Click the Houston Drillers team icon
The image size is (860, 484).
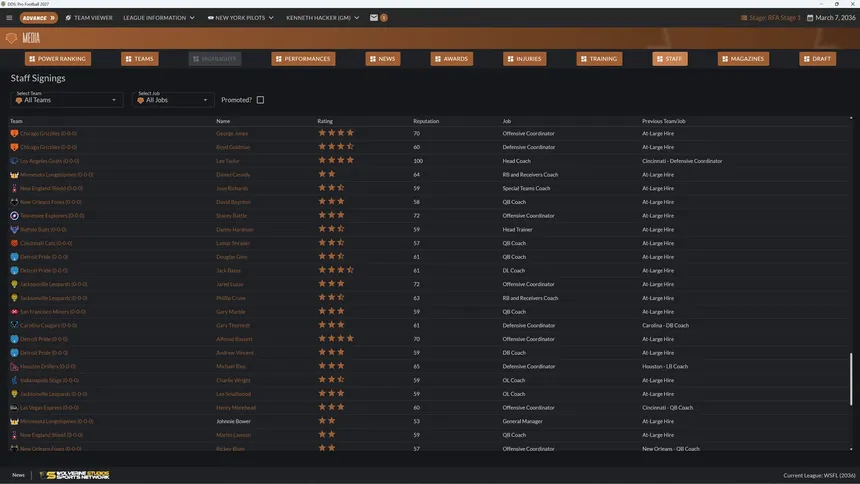[14, 367]
